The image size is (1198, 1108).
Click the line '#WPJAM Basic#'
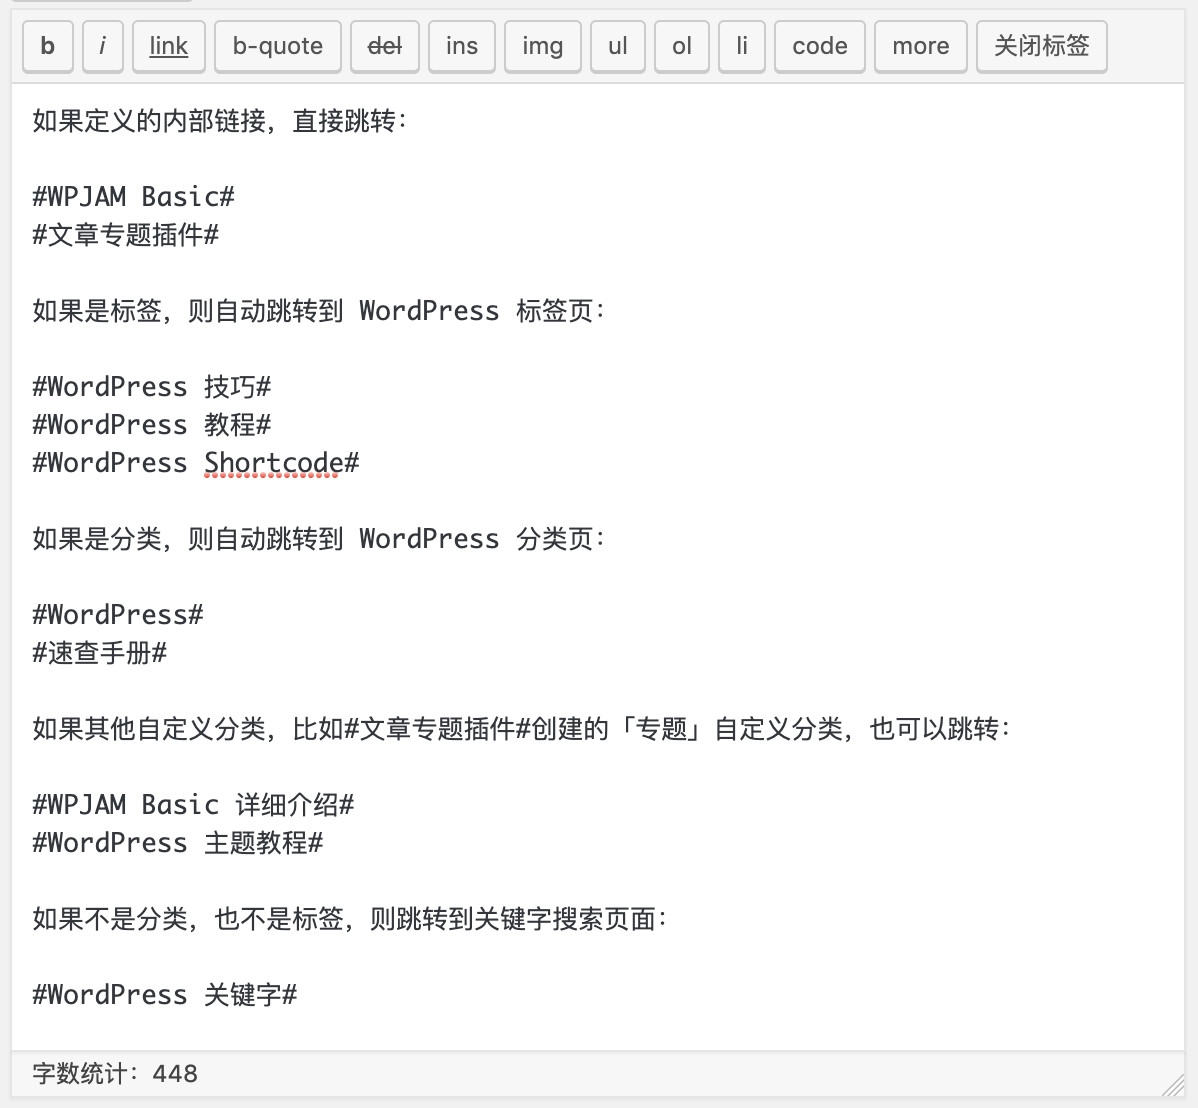click(x=133, y=196)
